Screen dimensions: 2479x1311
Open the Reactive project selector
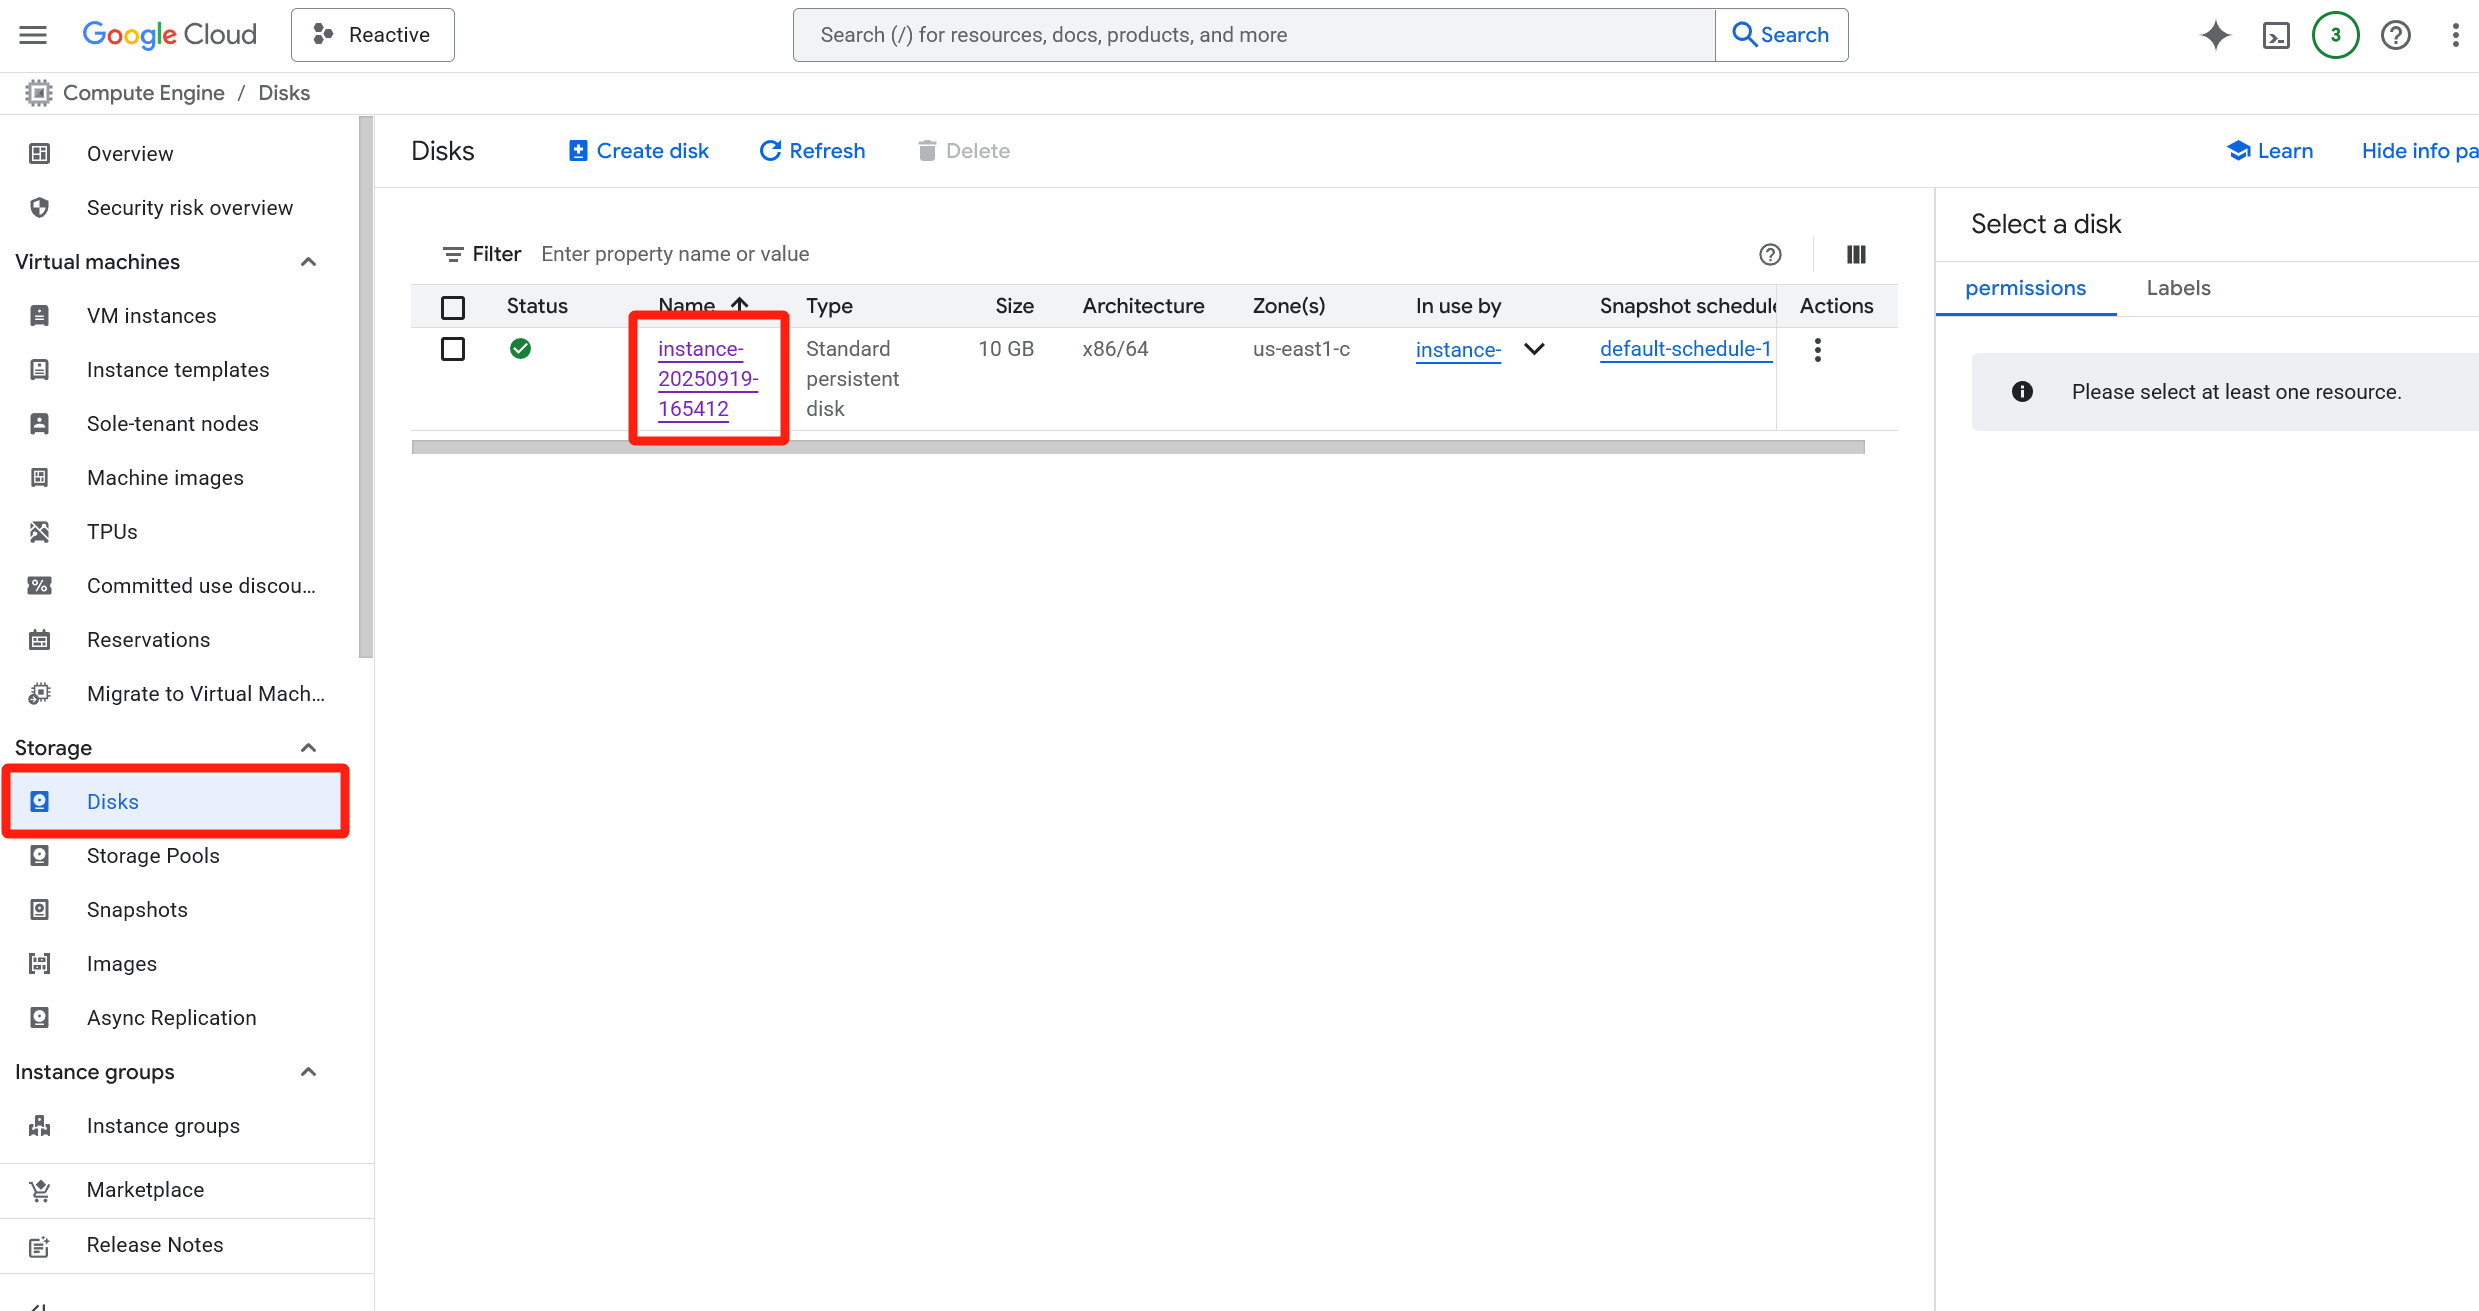372,35
